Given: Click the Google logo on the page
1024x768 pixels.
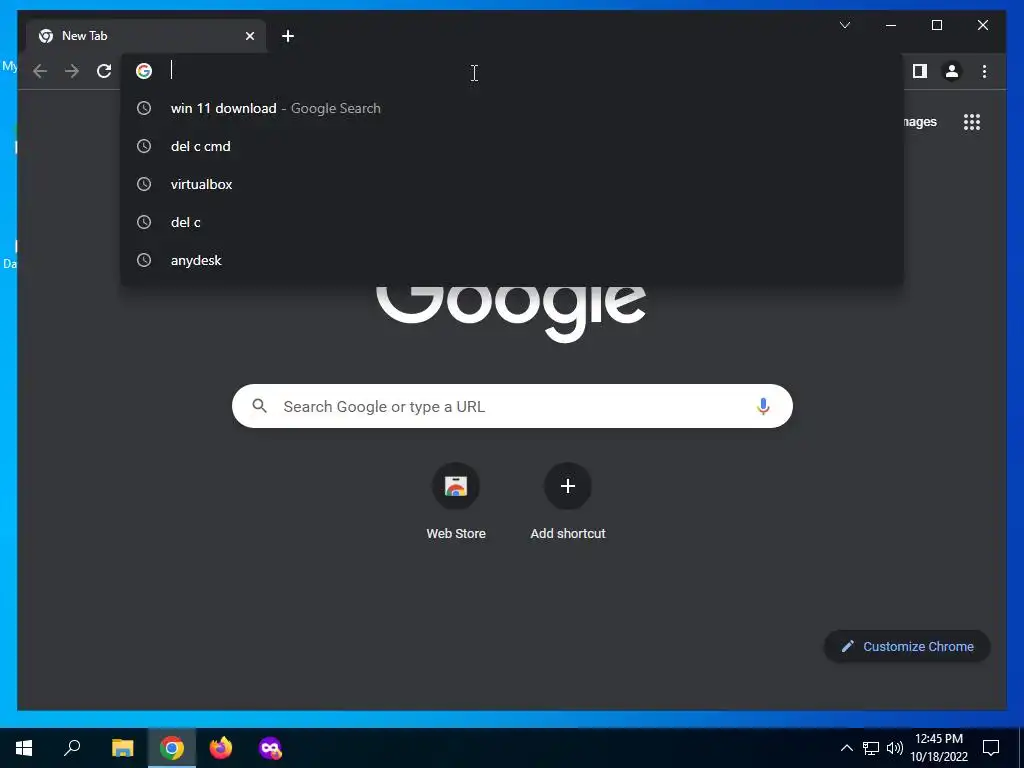Looking at the screenshot, I should tap(511, 313).
